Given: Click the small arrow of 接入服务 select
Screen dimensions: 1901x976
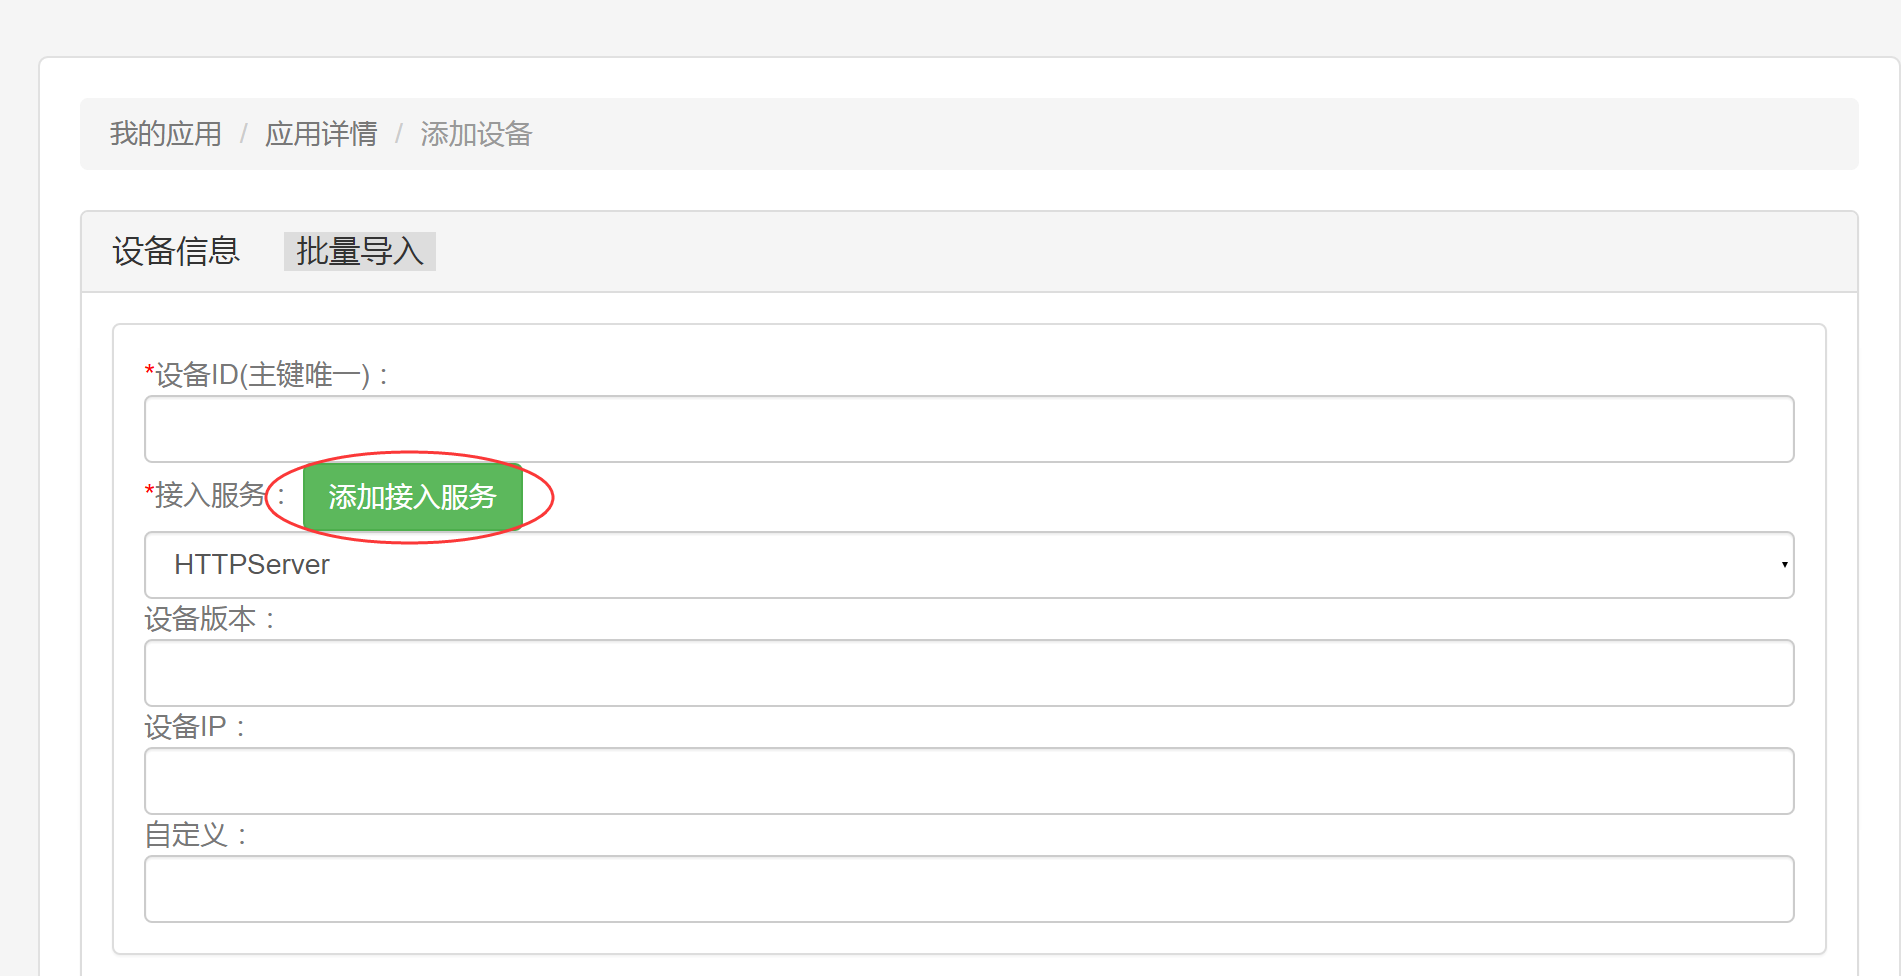Looking at the screenshot, I should pyautogui.click(x=1784, y=565).
